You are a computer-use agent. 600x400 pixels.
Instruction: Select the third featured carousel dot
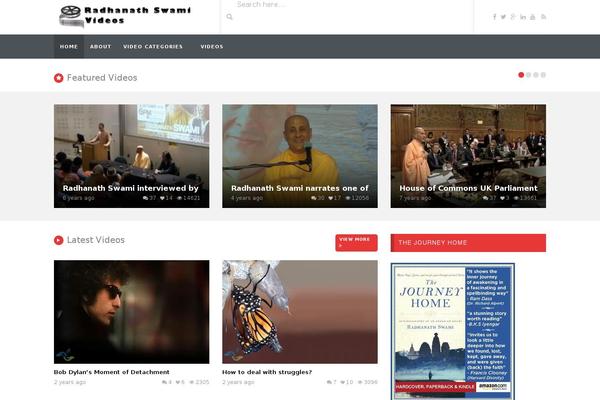point(536,75)
